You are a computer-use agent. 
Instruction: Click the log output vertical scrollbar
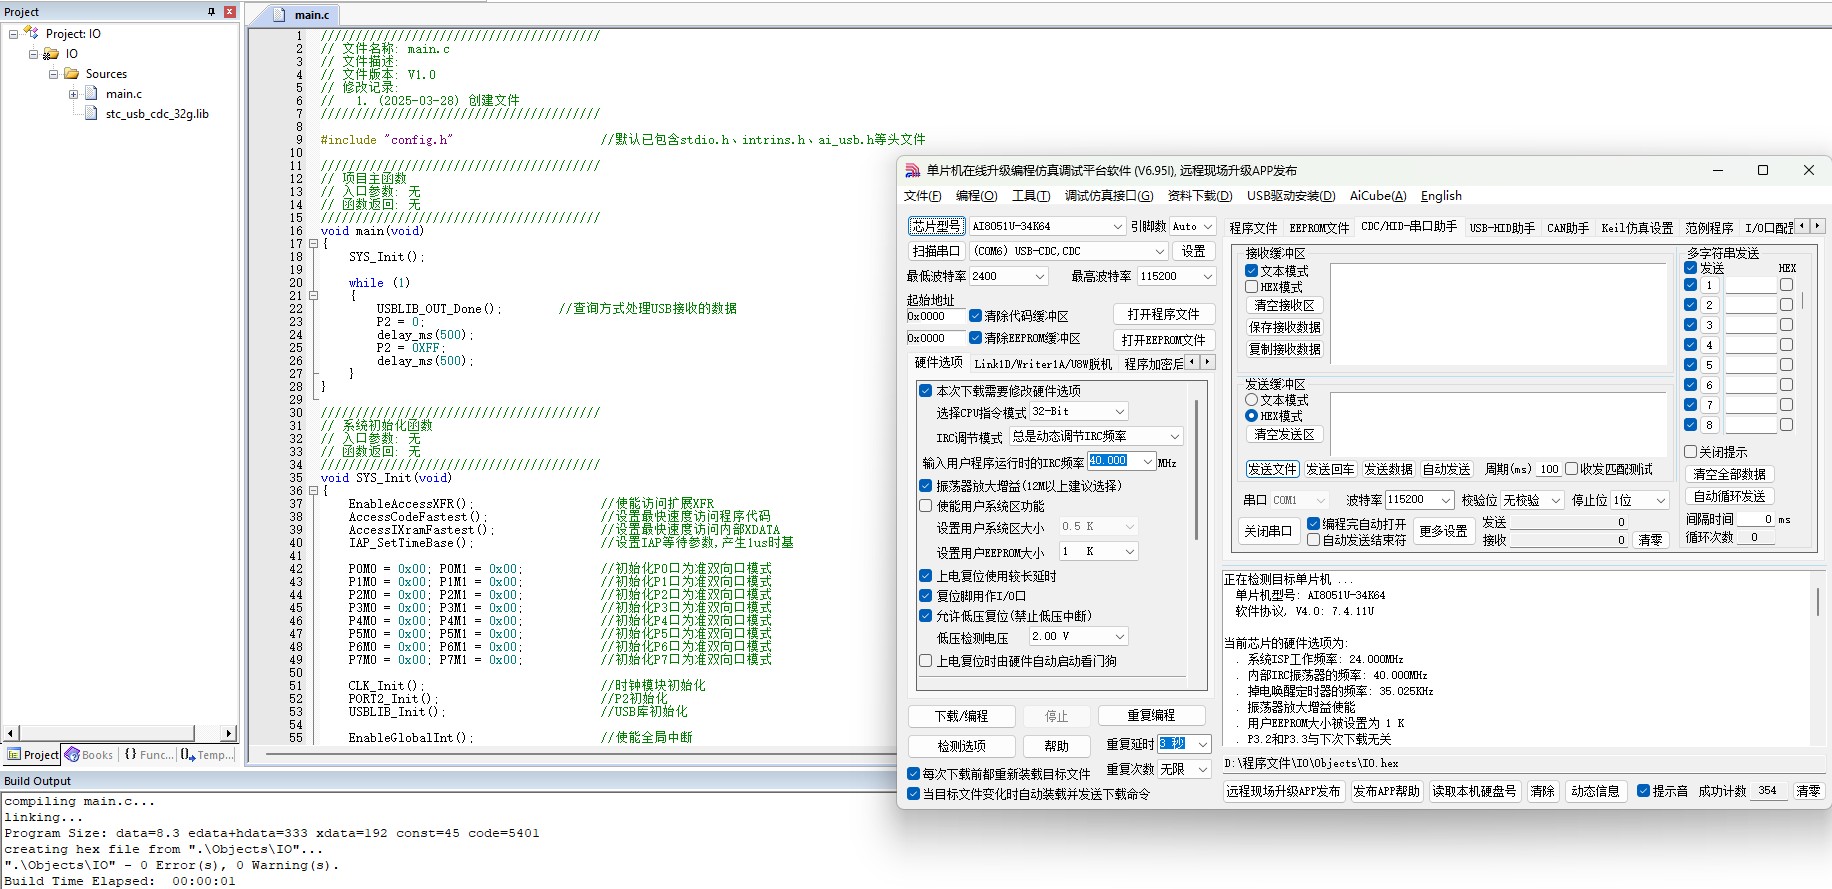1818,602
